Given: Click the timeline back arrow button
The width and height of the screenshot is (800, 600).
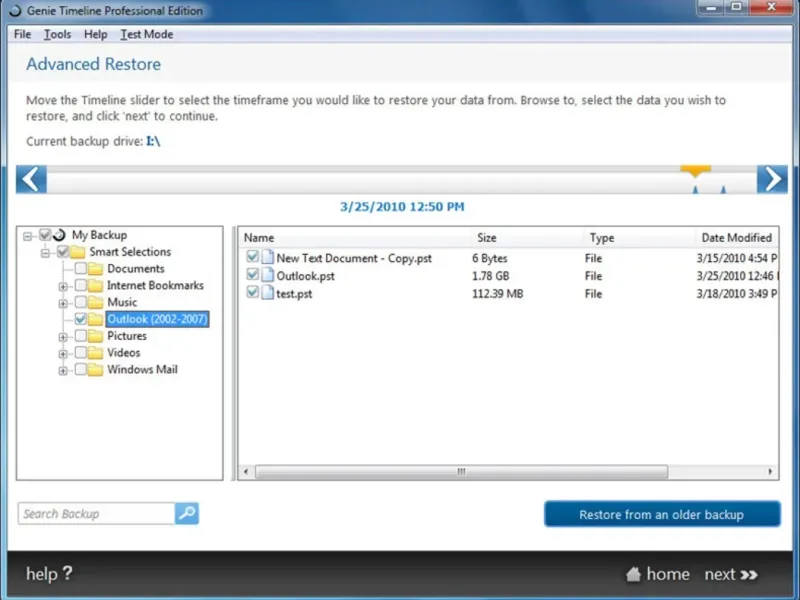Looking at the screenshot, I should pos(31,179).
